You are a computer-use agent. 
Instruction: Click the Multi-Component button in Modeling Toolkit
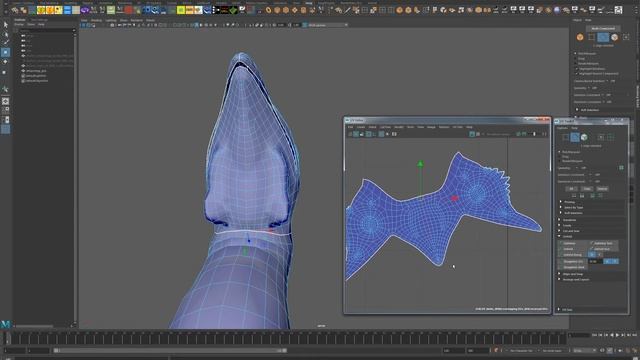click(x=603, y=29)
